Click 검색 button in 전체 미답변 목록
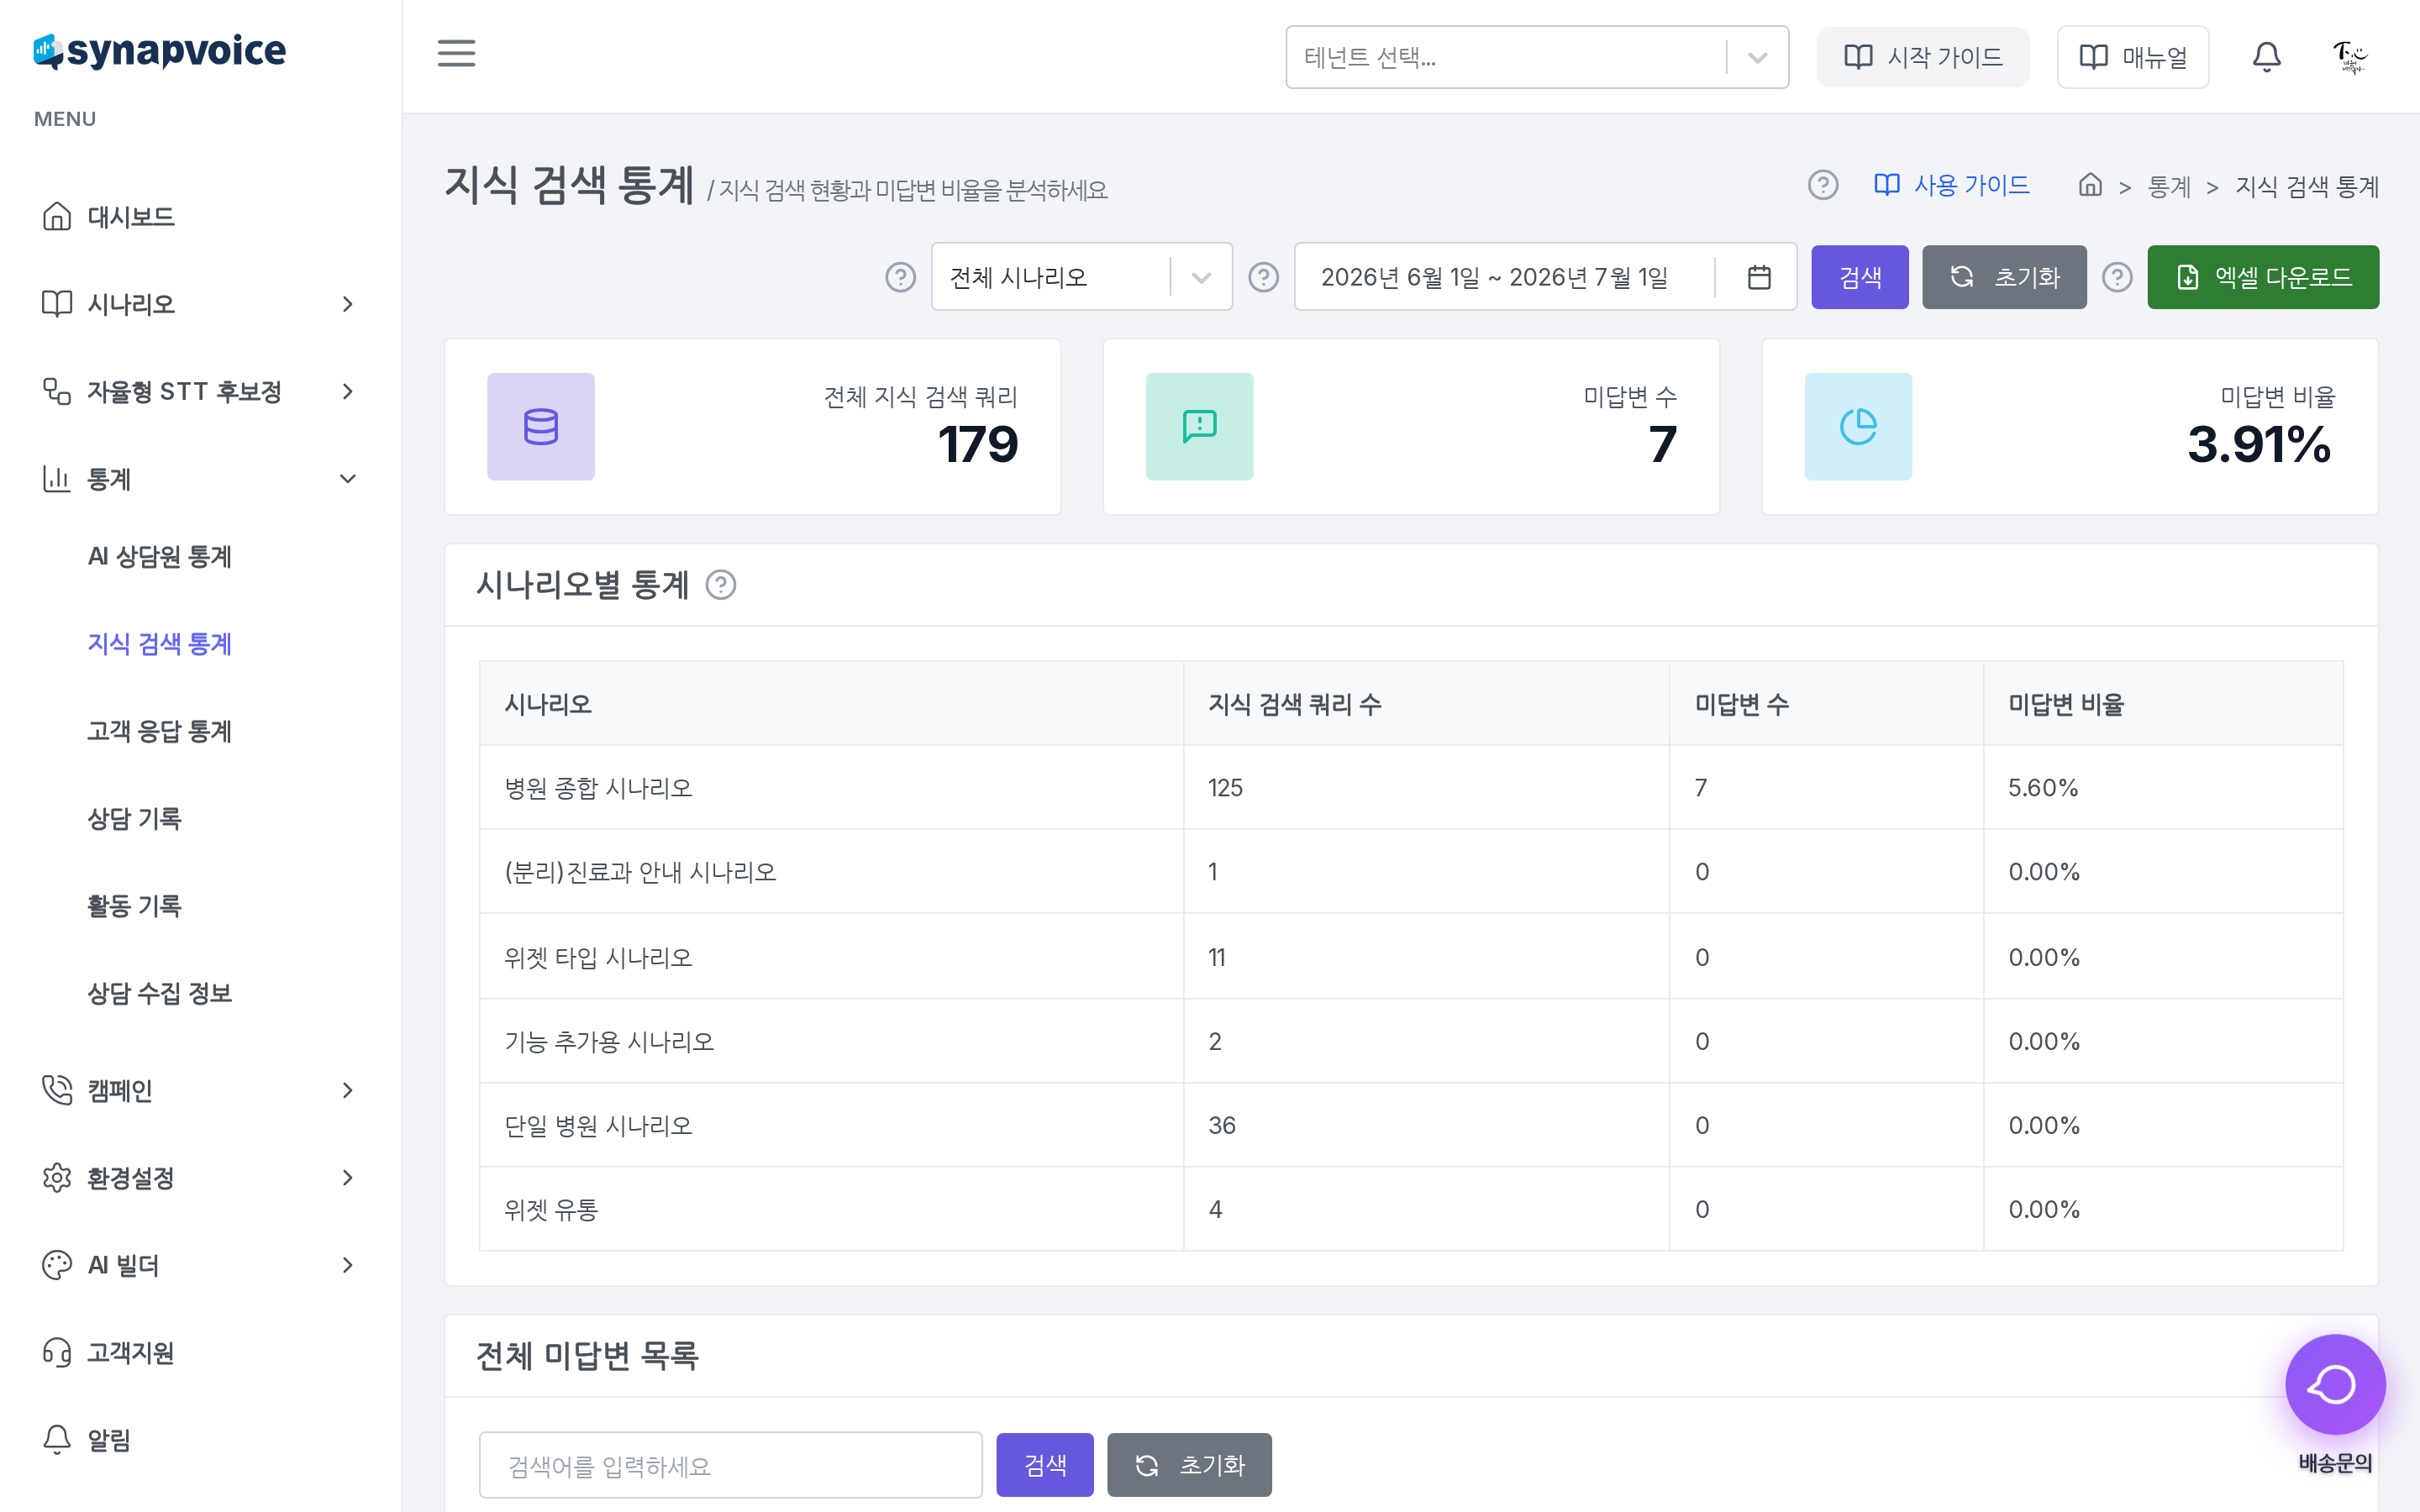The height and width of the screenshot is (1512, 2420). 1045,1465
